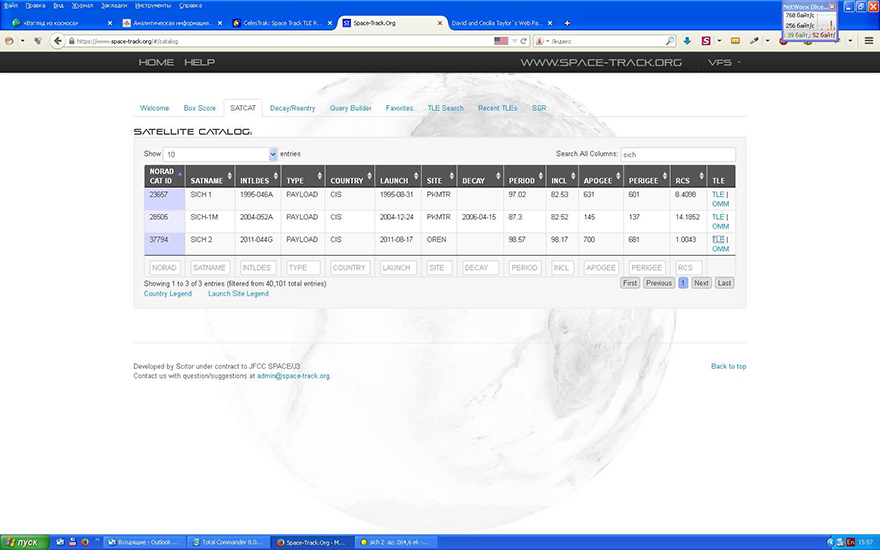This screenshot has height=550, width=880.
Task: Open address bar history dropdown arrow
Action: tap(514, 41)
